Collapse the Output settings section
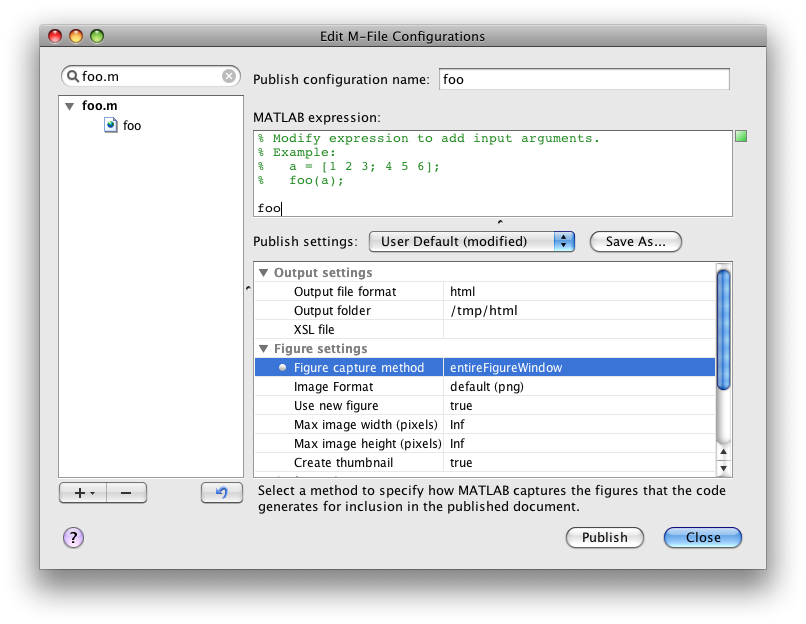The height and width of the screenshot is (624, 806). click(x=264, y=272)
